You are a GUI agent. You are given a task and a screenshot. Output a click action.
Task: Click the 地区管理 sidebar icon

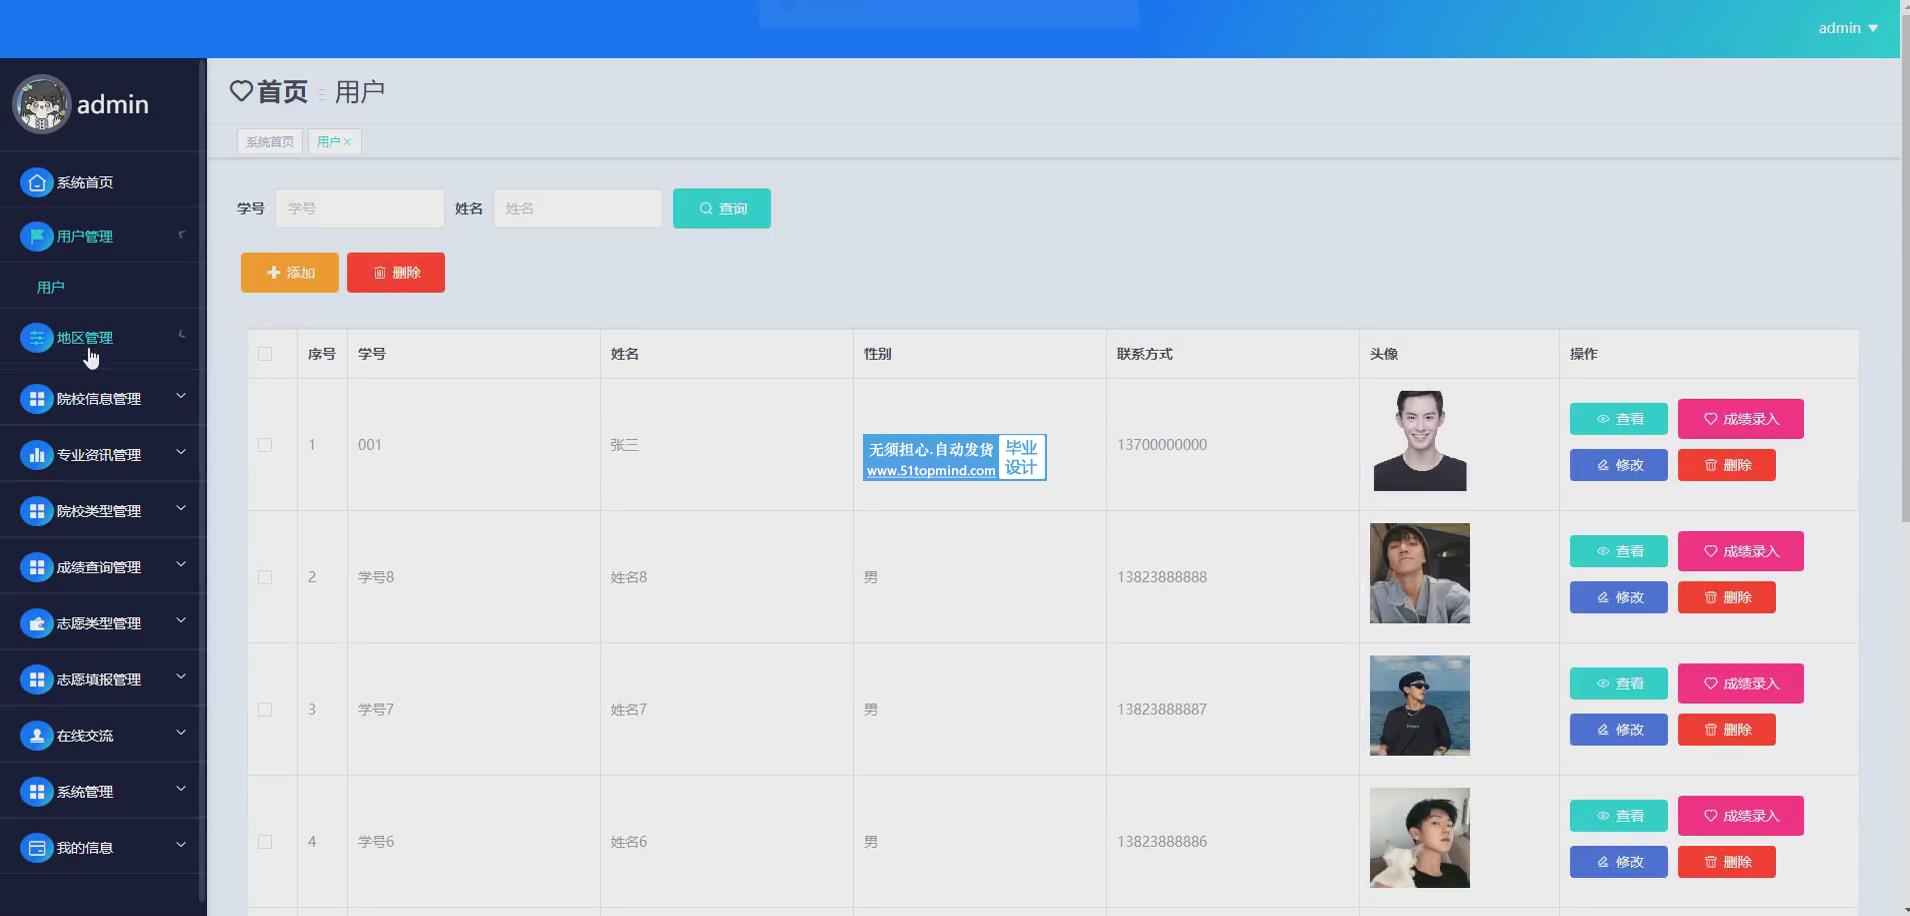(x=37, y=338)
